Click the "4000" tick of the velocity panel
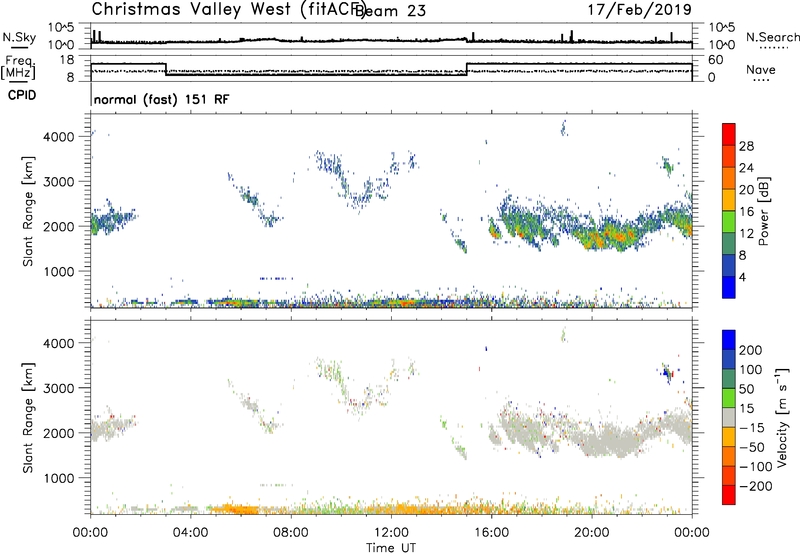 click(x=59, y=343)
